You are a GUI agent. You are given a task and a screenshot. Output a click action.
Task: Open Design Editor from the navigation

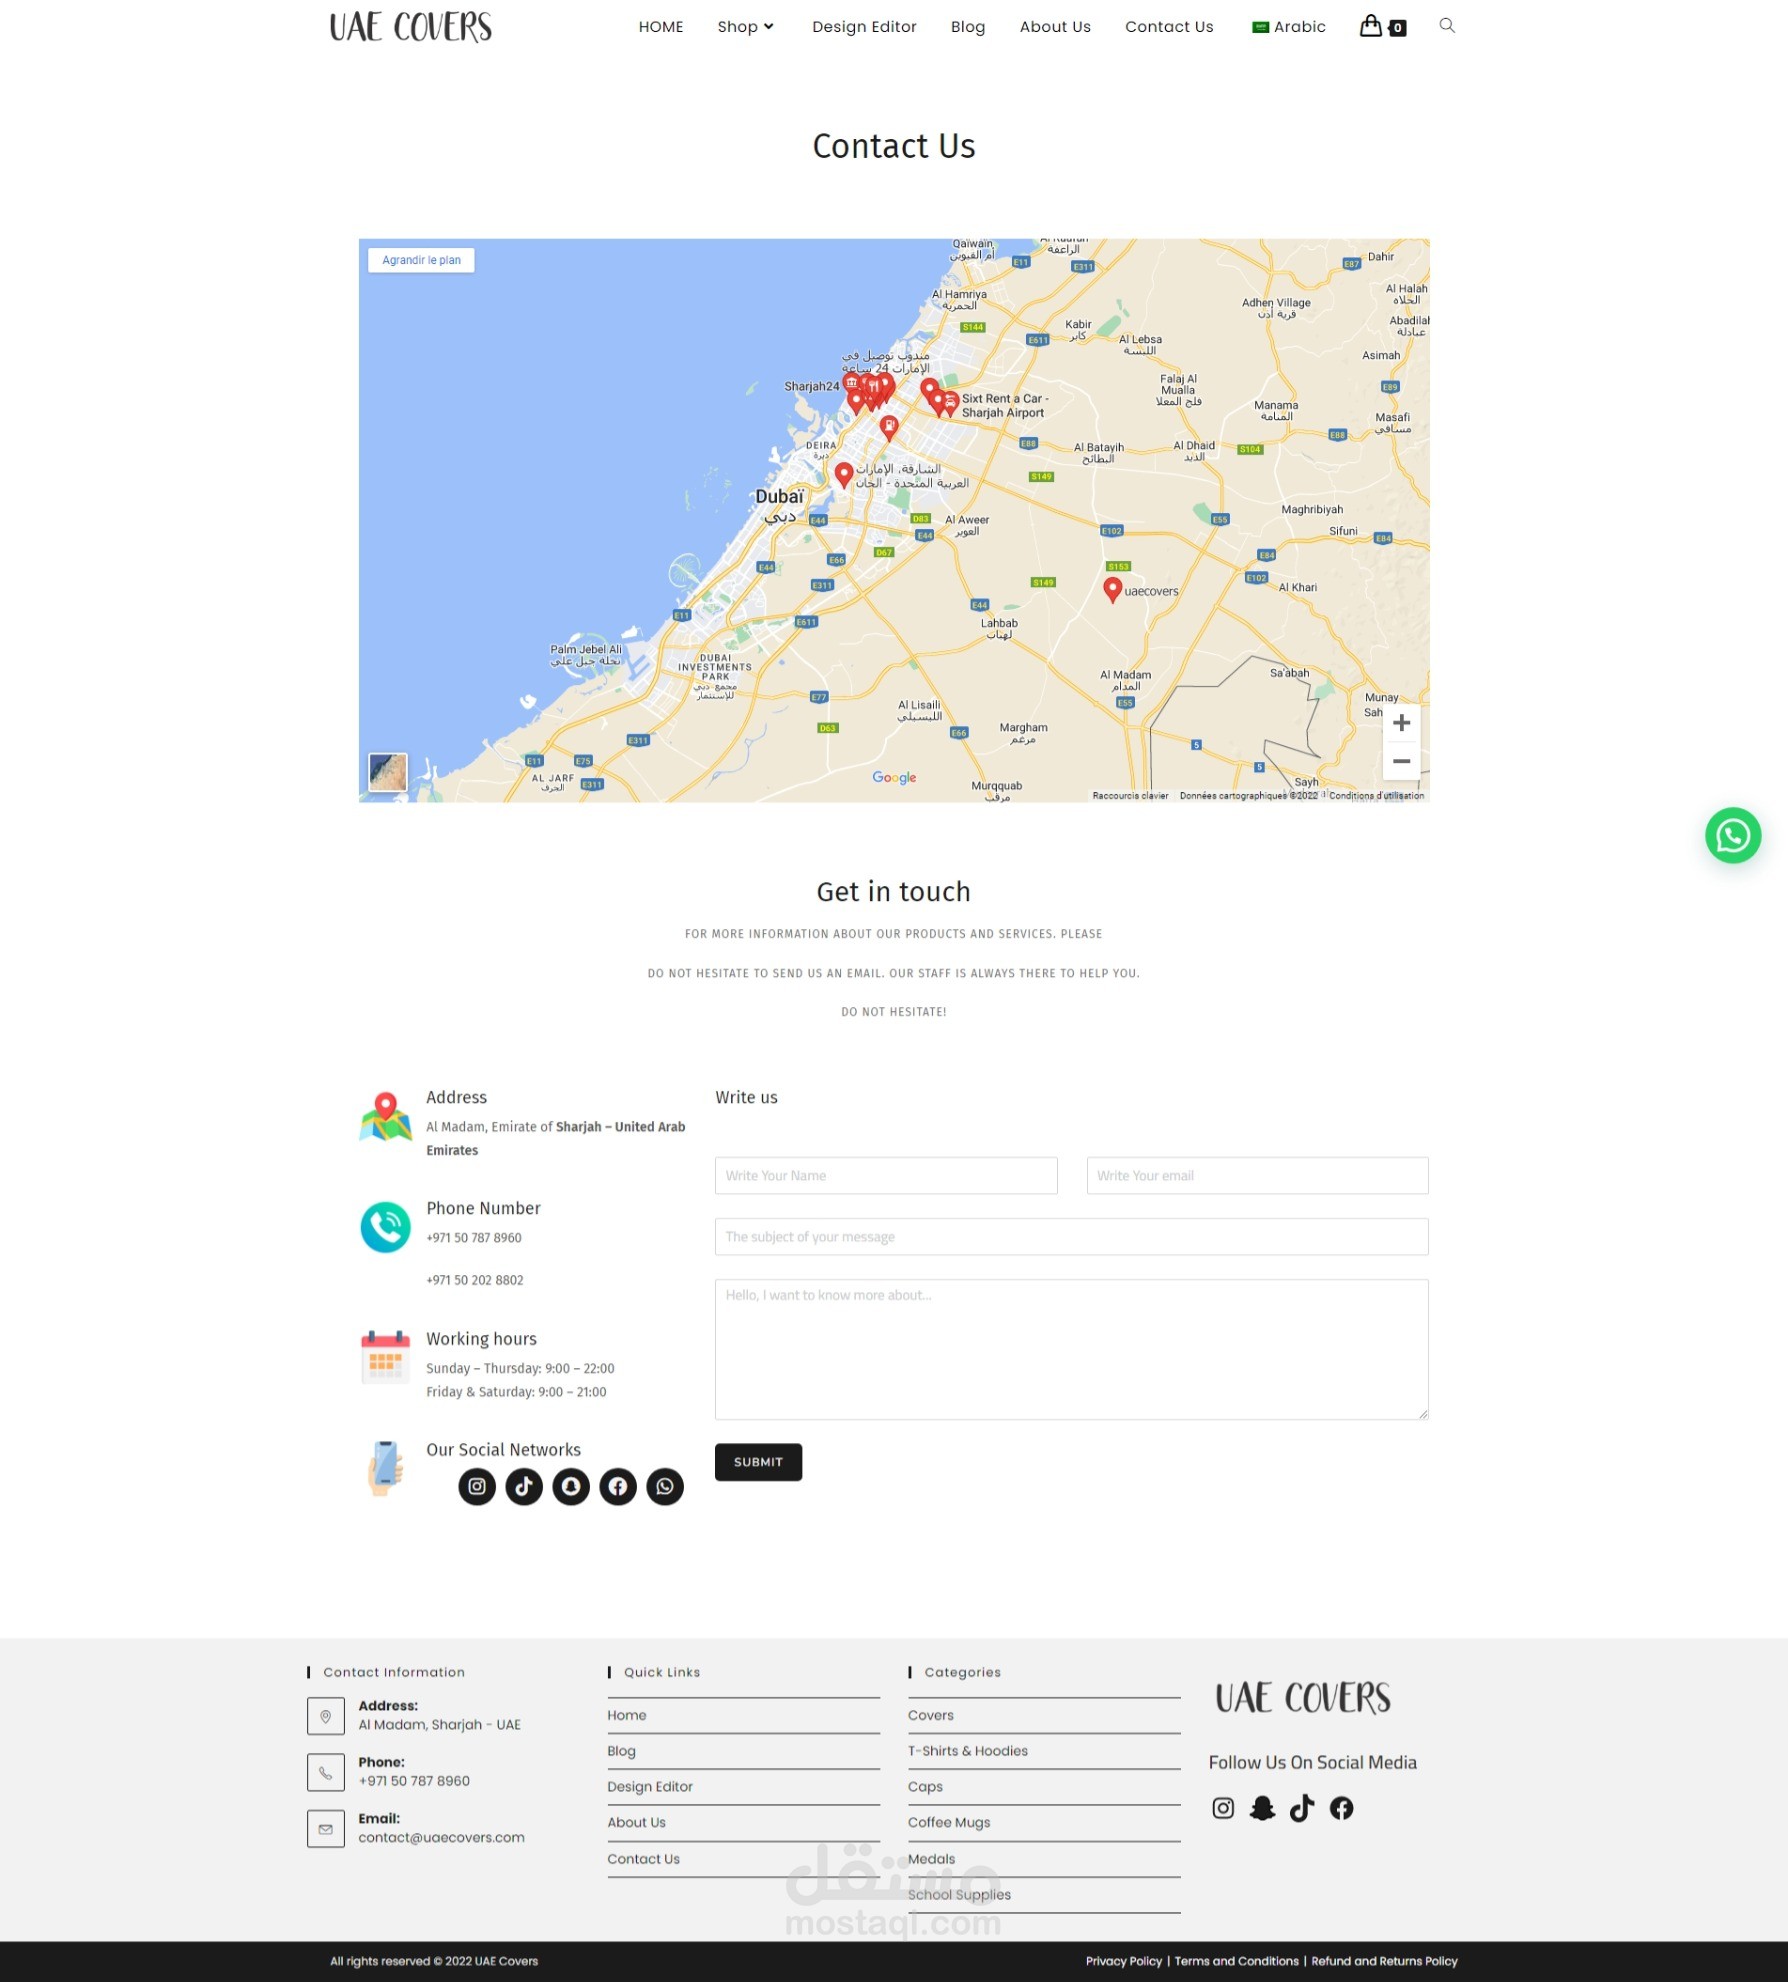864,27
